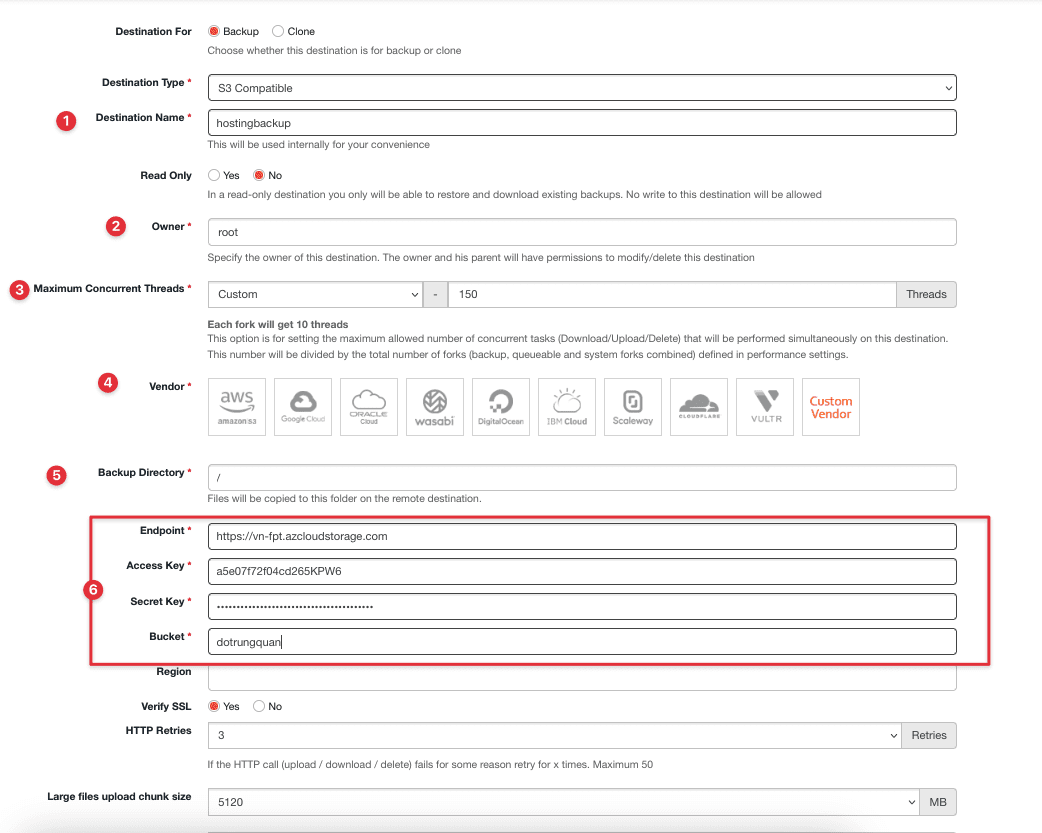Select the Amazon S3 vendor icon
Image resolution: width=1042 pixels, height=833 pixels.
(237, 407)
